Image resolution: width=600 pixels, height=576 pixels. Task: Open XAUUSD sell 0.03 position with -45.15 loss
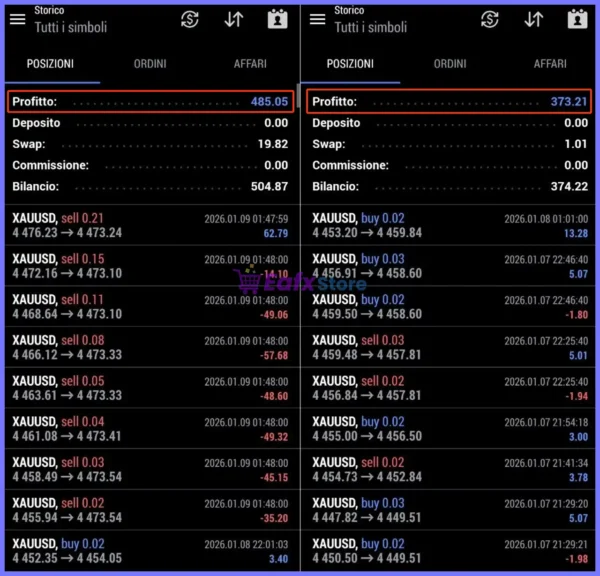152,469
